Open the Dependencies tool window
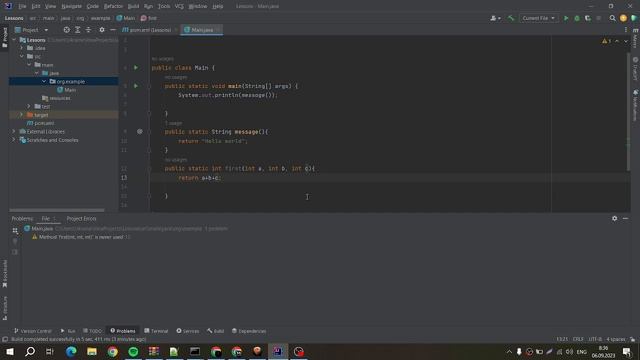640x360 pixels. point(249,331)
